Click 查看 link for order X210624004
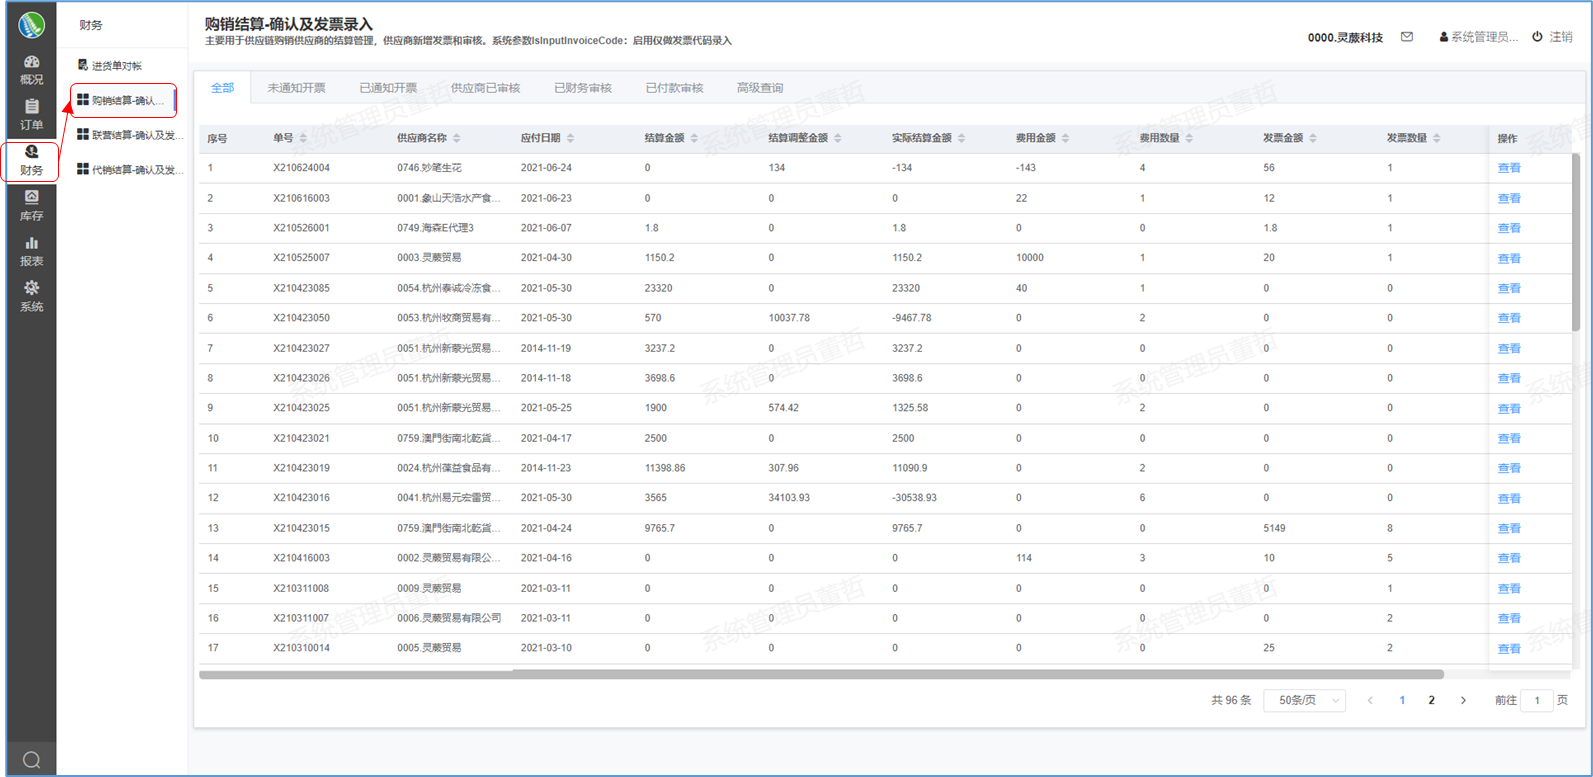The image size is (1593, 777). click(1508, 168)
